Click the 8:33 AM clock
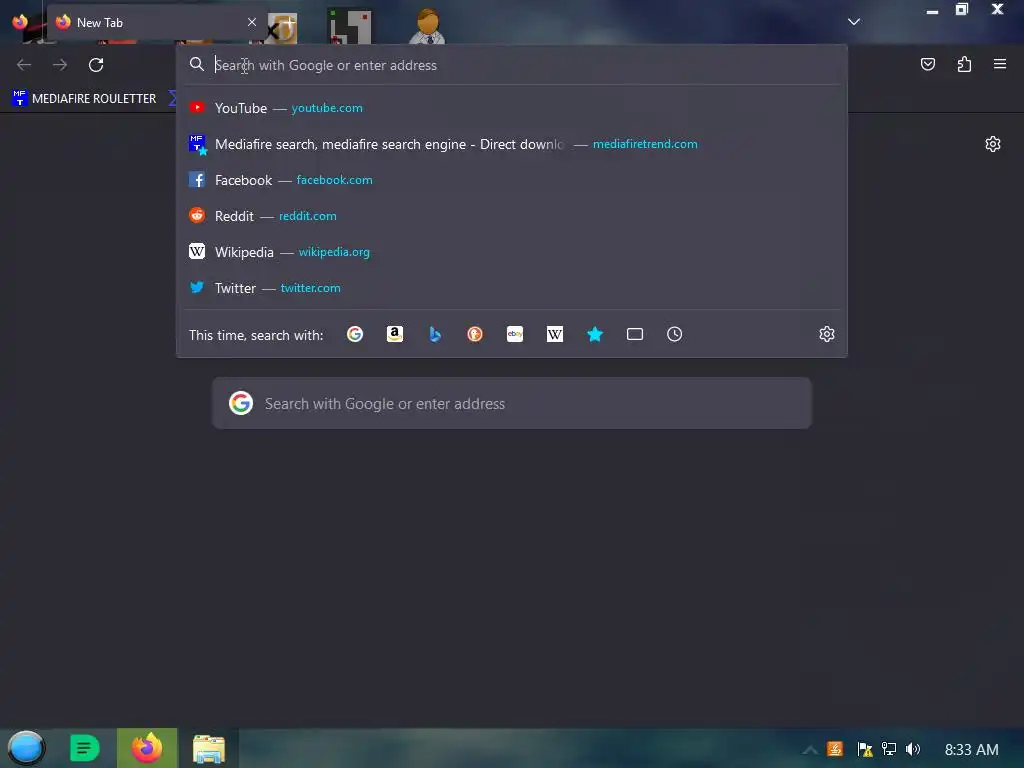 point(972,750)
